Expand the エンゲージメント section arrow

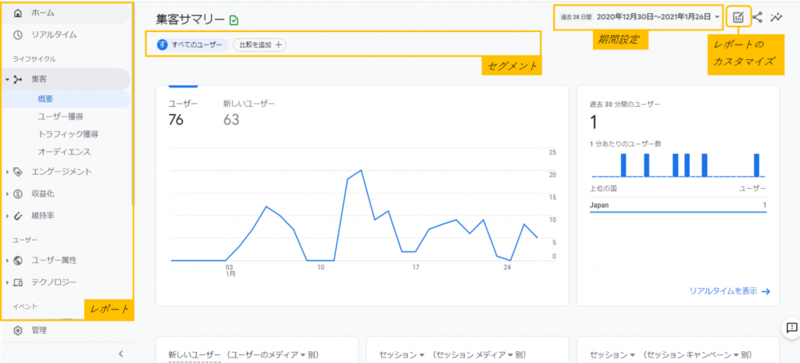pyautogui.click(x=7, y=172)
